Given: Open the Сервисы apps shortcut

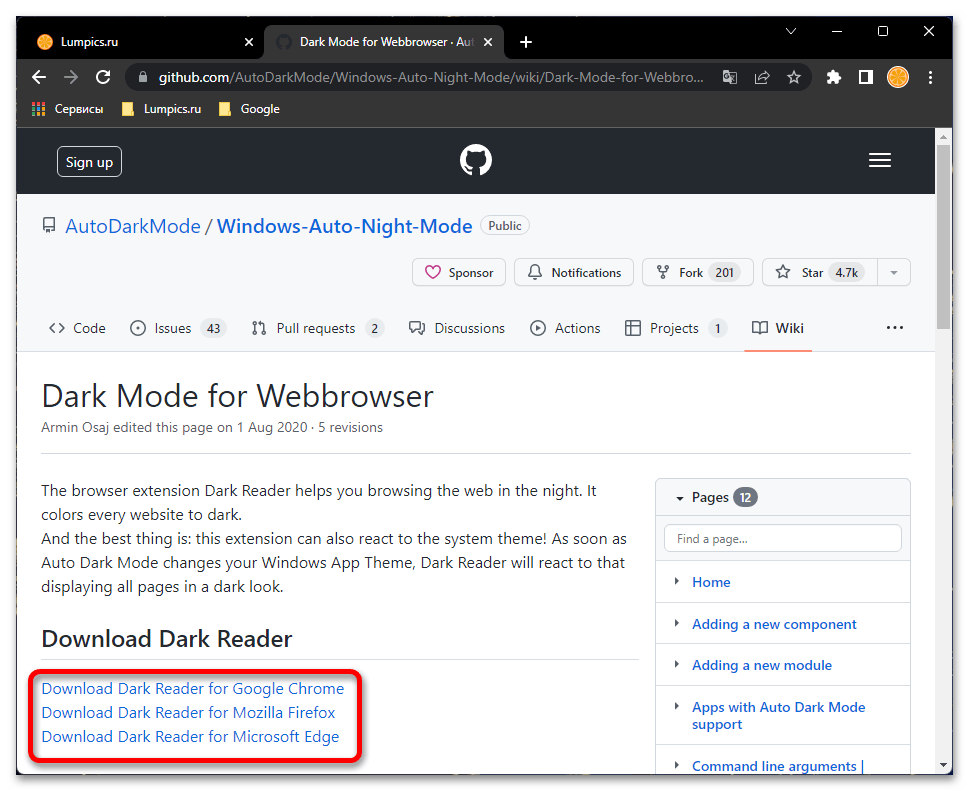Looking at the screenshot, I should click(x=67, y=109).
